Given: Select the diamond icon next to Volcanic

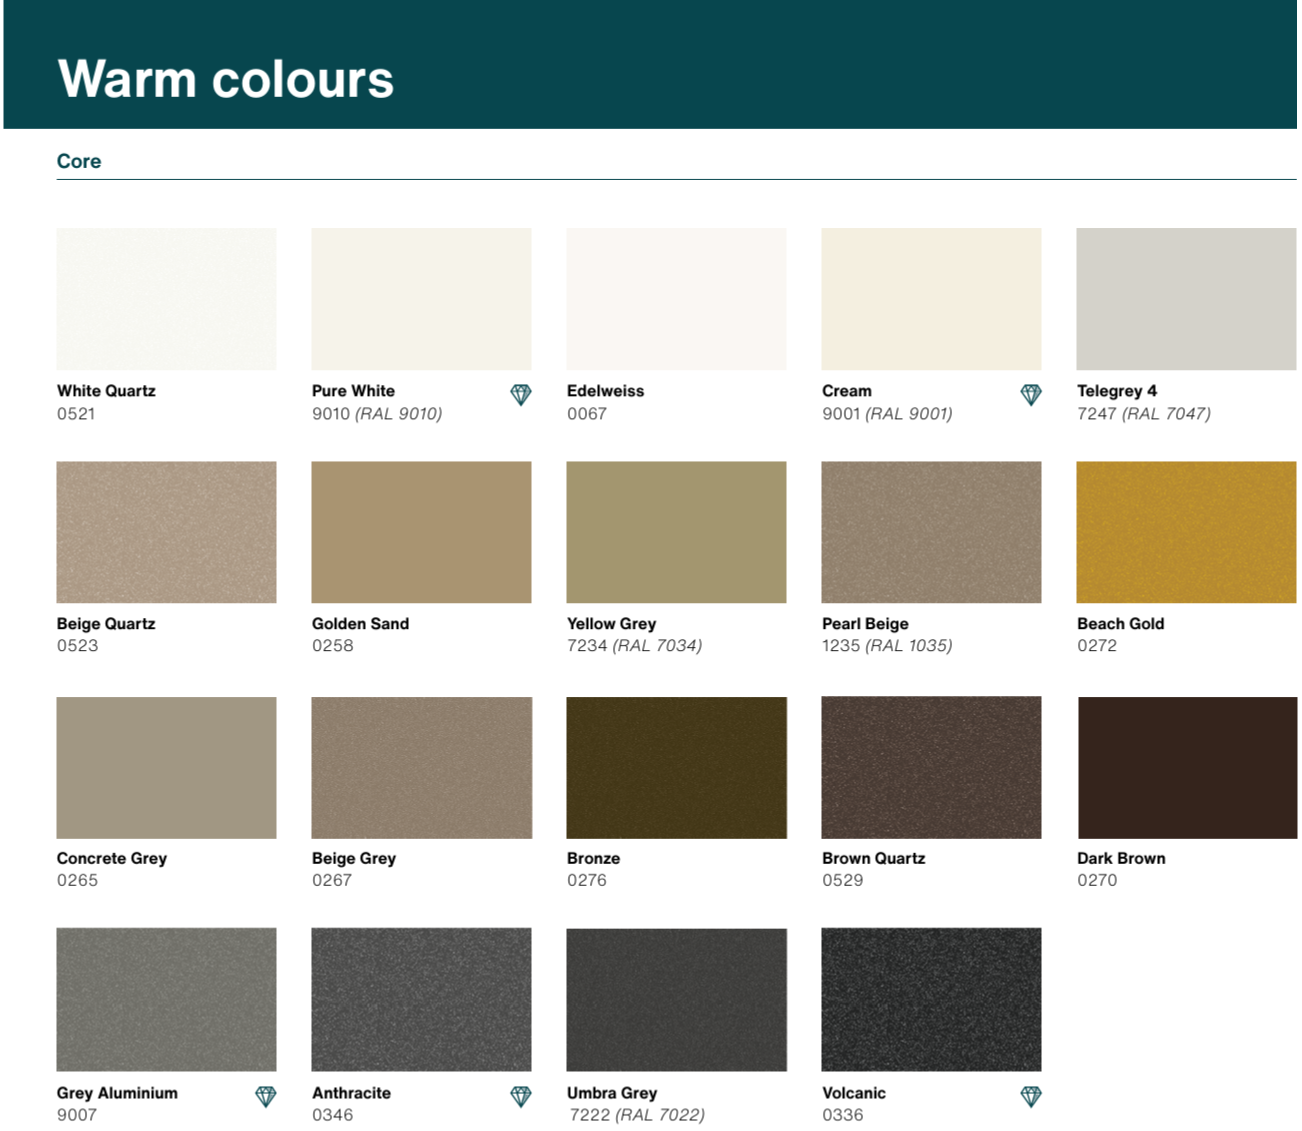Looking at the screenshot, I should pos(1031,1097).
